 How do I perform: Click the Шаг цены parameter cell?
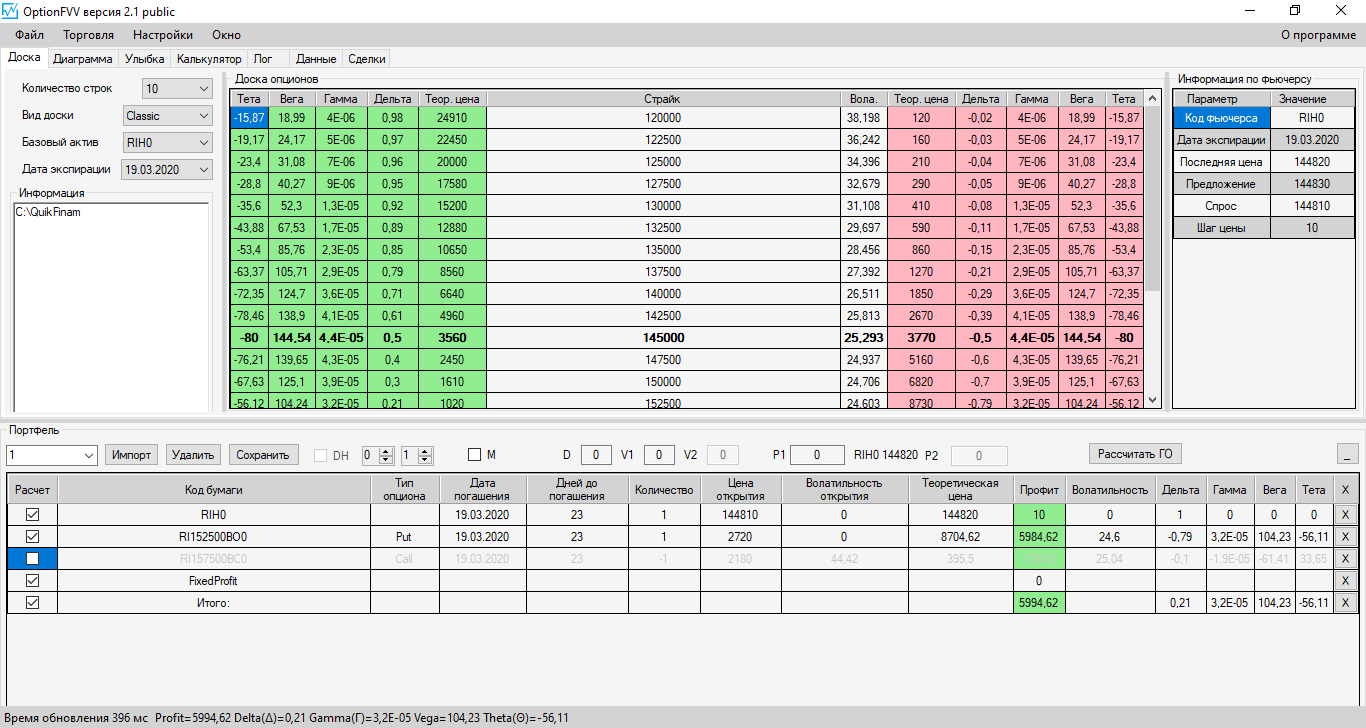[x=1222, y=228]
